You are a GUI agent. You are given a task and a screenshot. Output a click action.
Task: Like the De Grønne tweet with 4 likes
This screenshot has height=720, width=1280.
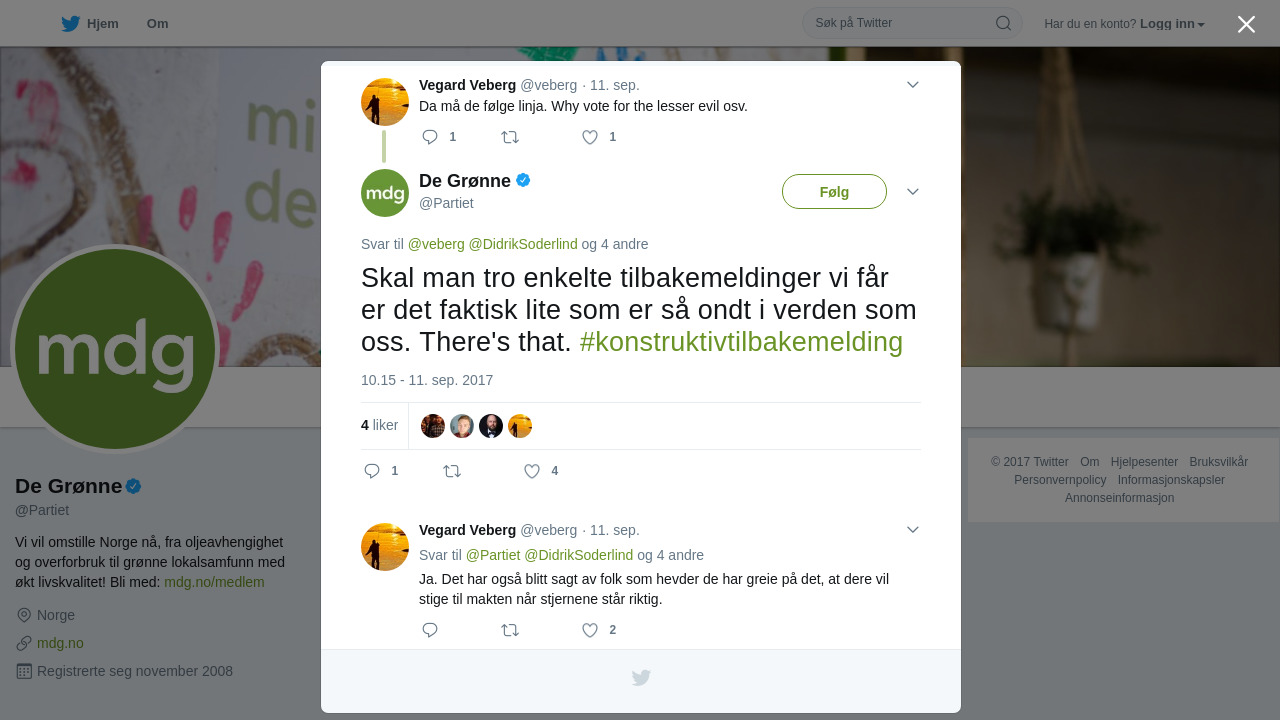(x=532, y=471)
